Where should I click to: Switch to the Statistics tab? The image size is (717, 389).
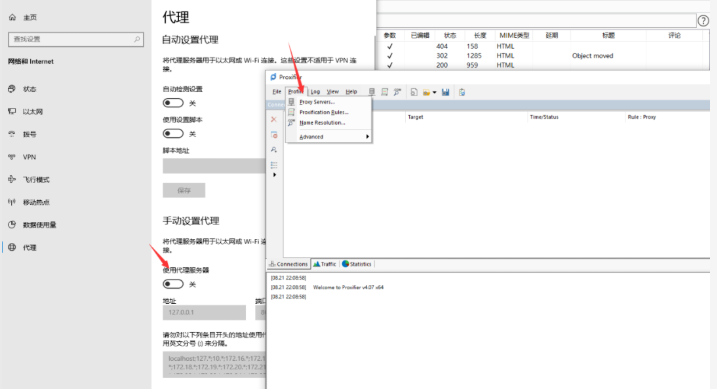[357, 264]
